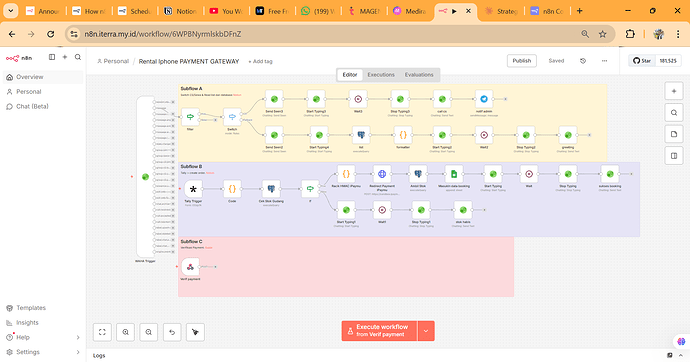Tidy up workflow nodes

point(195,332)
